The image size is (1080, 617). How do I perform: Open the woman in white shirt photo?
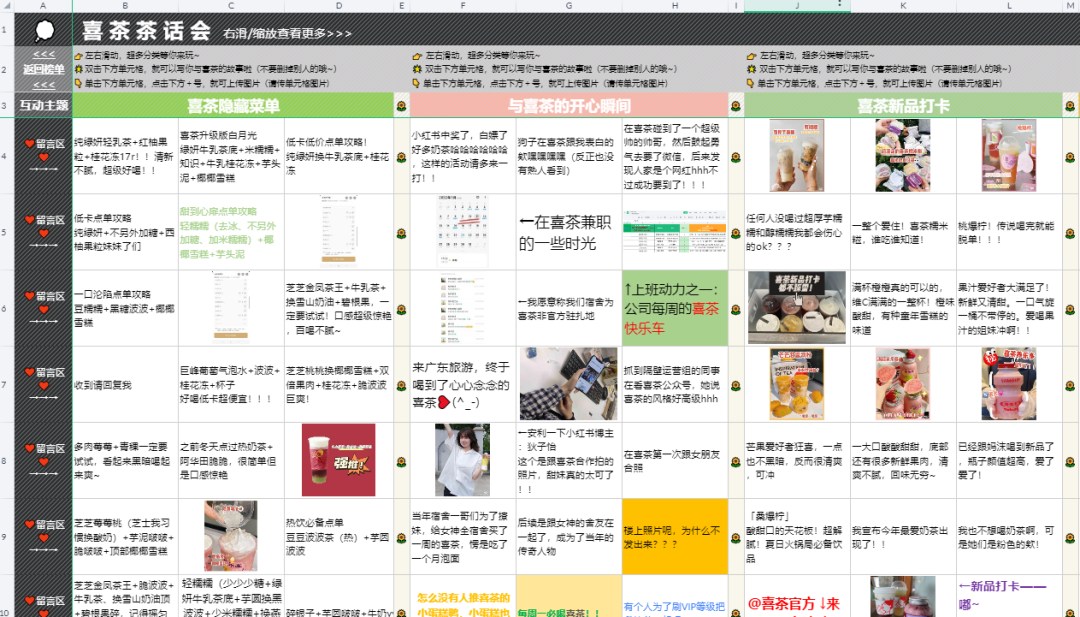coord(463,460)
